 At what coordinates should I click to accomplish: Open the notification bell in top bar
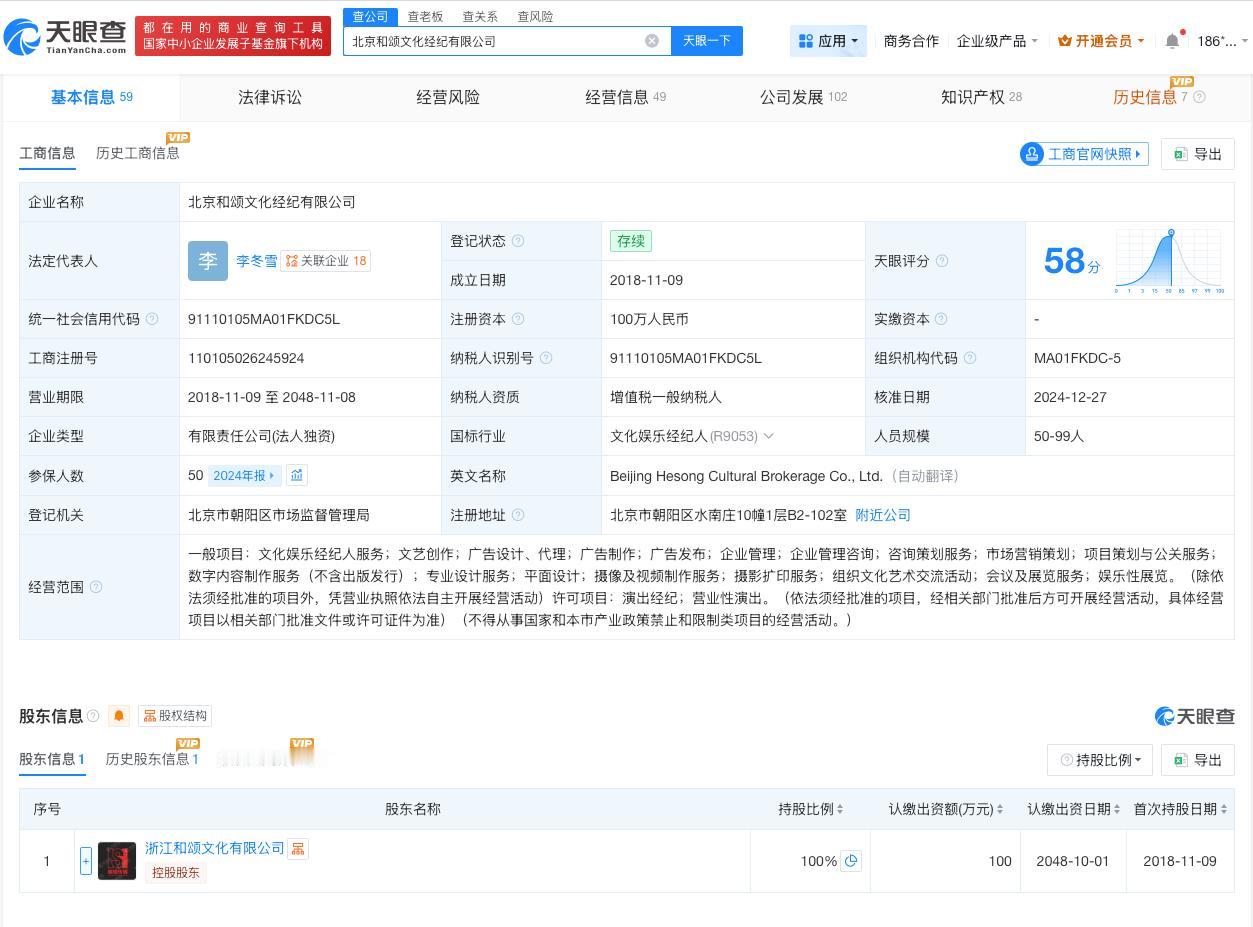pyautogui.click(x=1171, y=40)
